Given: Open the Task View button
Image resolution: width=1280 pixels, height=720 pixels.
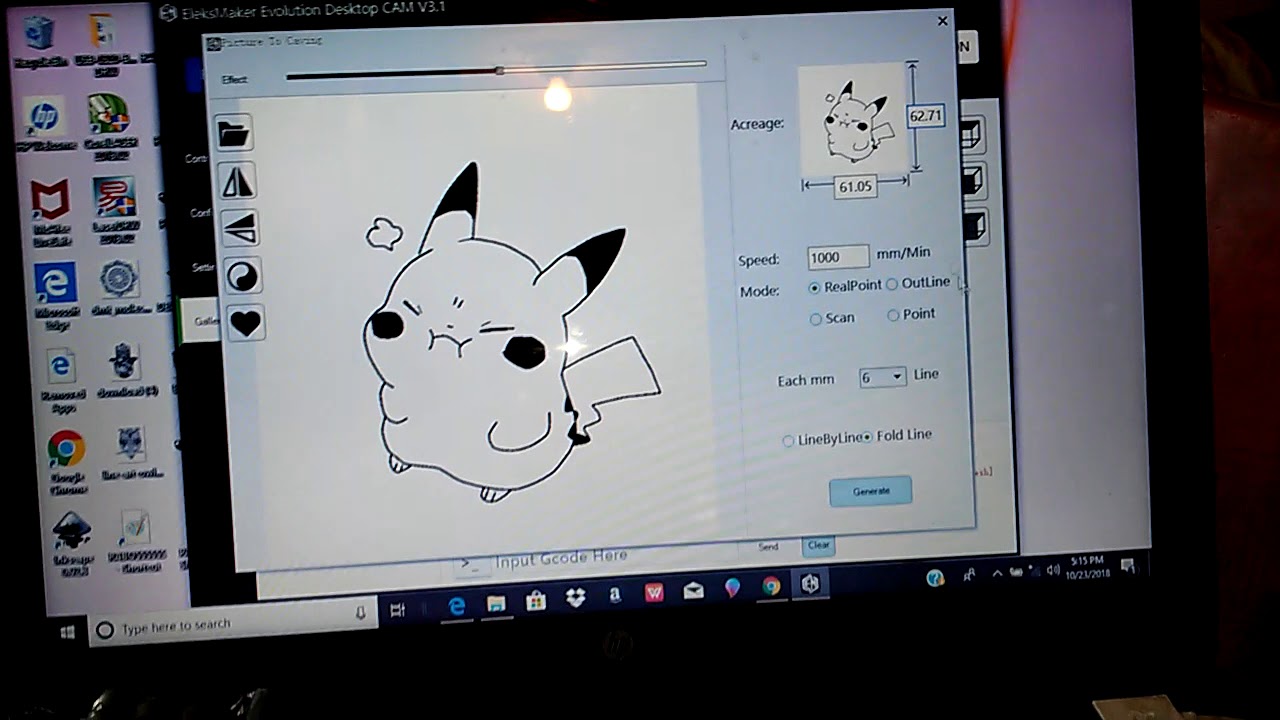Looking at the screenshot, I should point(397,610).
